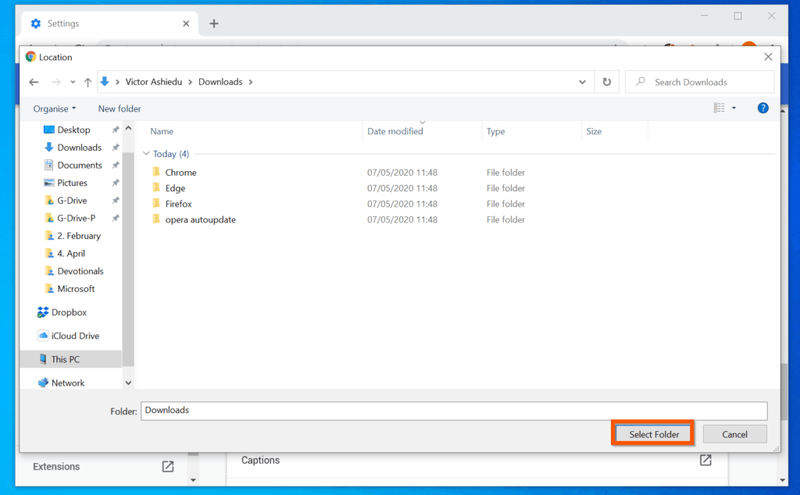Click external link icon beside Extensions
The width and height of the screenshot is (800, 495).
(x=168, y=466)
